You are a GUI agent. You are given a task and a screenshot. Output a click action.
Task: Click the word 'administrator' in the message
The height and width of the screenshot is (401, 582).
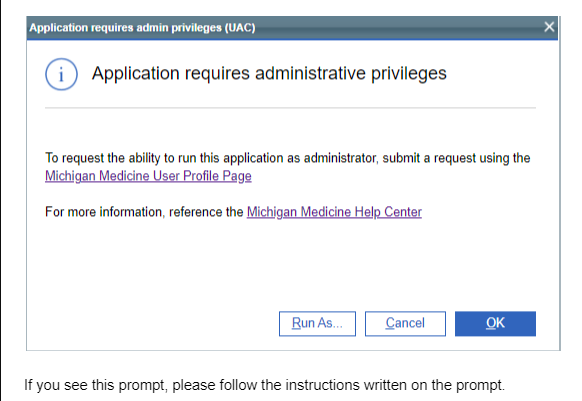point(340,158)
